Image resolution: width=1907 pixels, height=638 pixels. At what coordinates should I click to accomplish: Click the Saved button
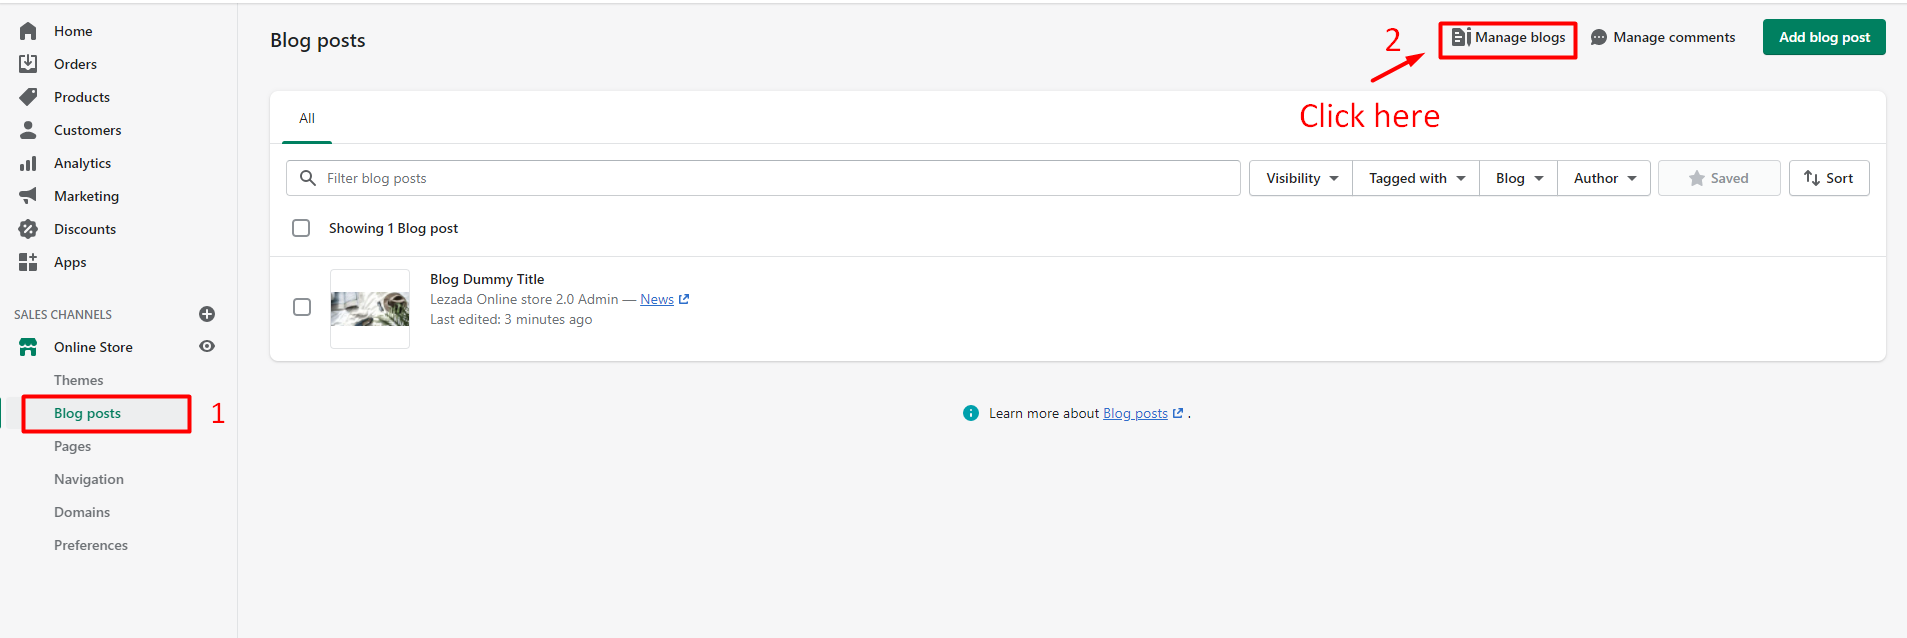1719,178
